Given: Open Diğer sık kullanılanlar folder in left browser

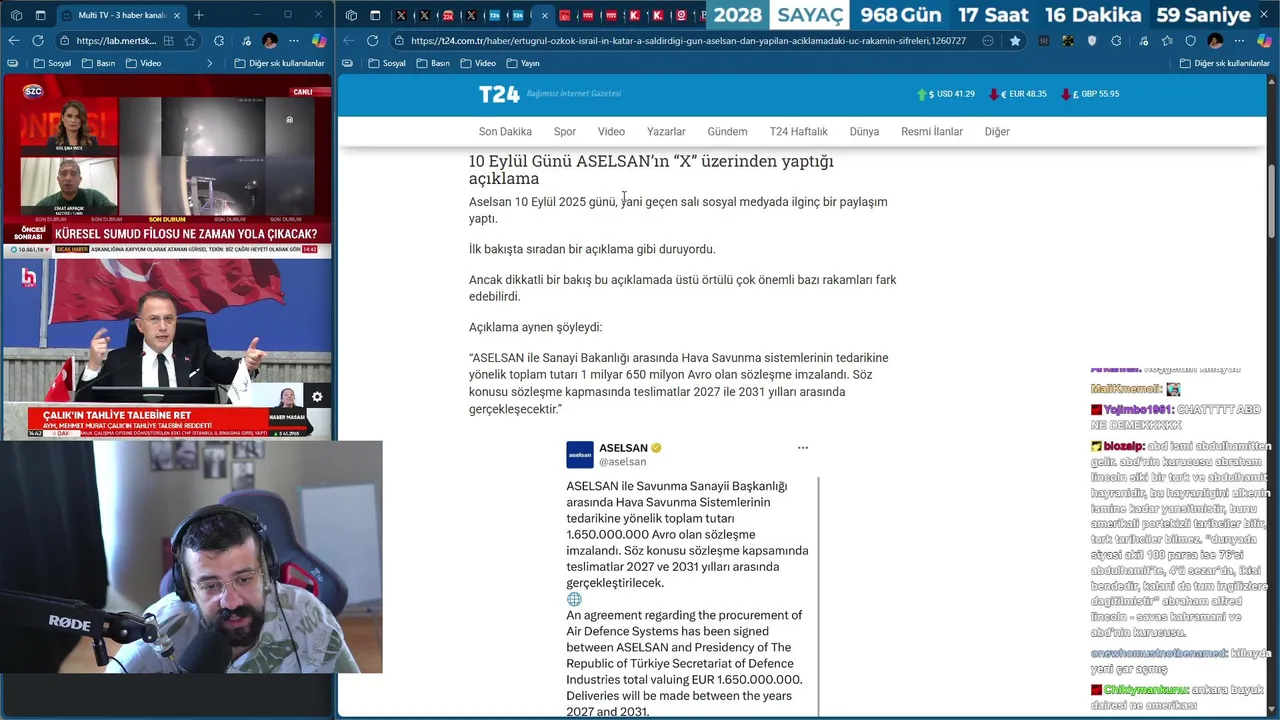Looking at the screenshot, I should [281, 63].
